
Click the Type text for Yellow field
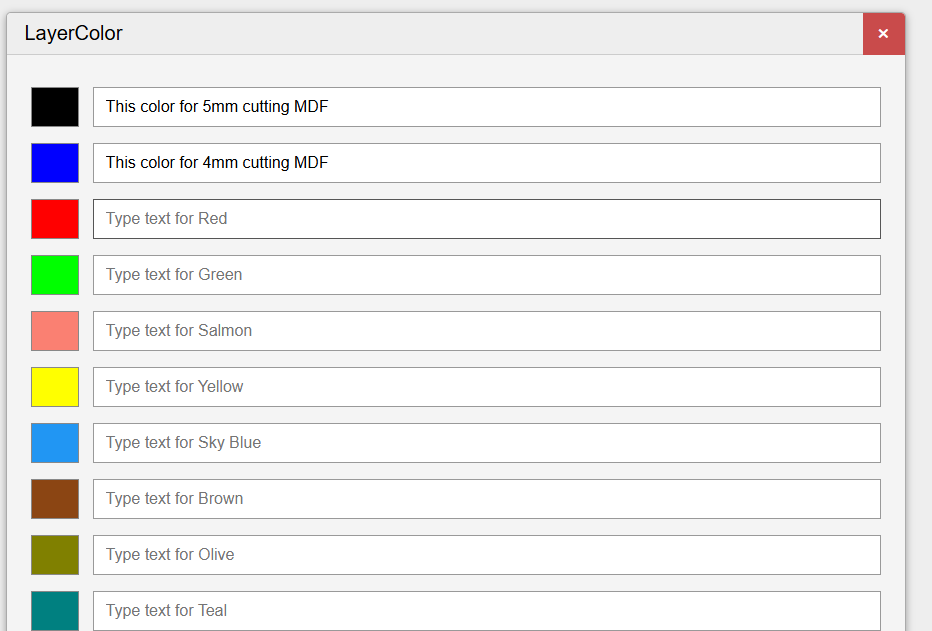click(487, 387)
